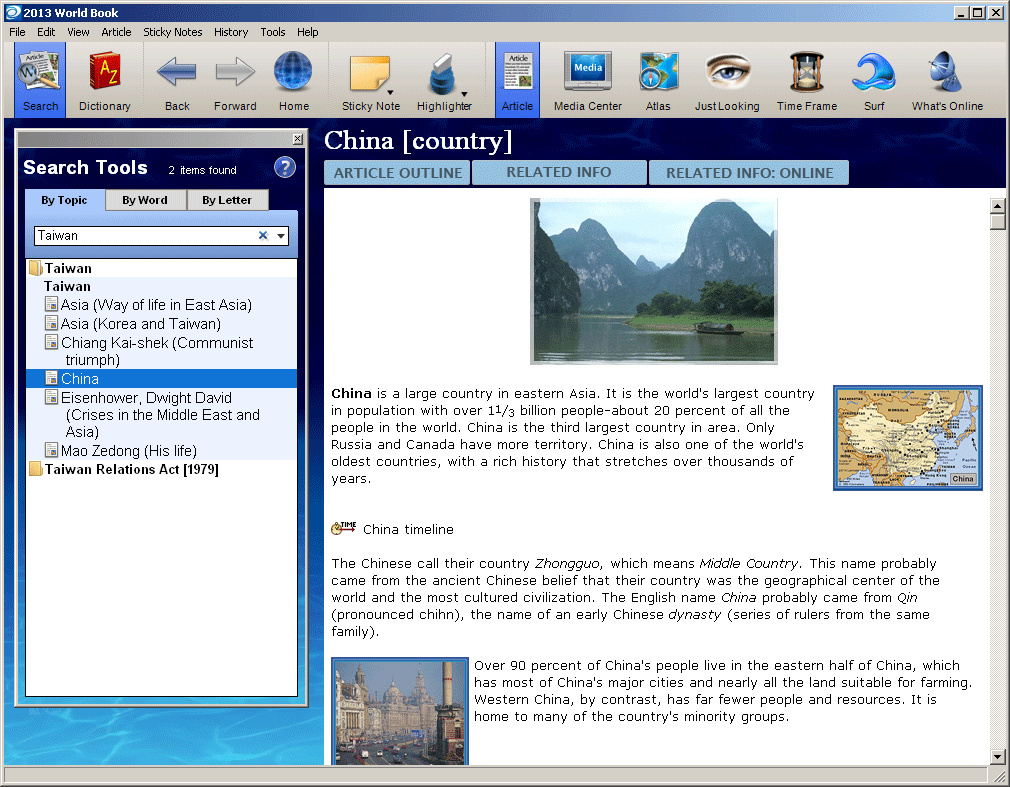Image resolution: width=1010 pixels, height=787 pixels.
Task: Open the Related Info tab
Action: point(558,173)
